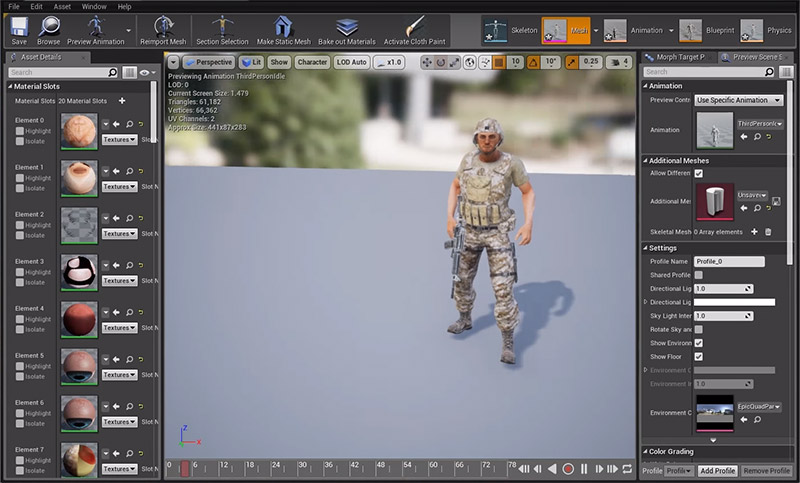800x483 pixels.
Task: Open the Section Selection tool
Action: pos(222,27)
